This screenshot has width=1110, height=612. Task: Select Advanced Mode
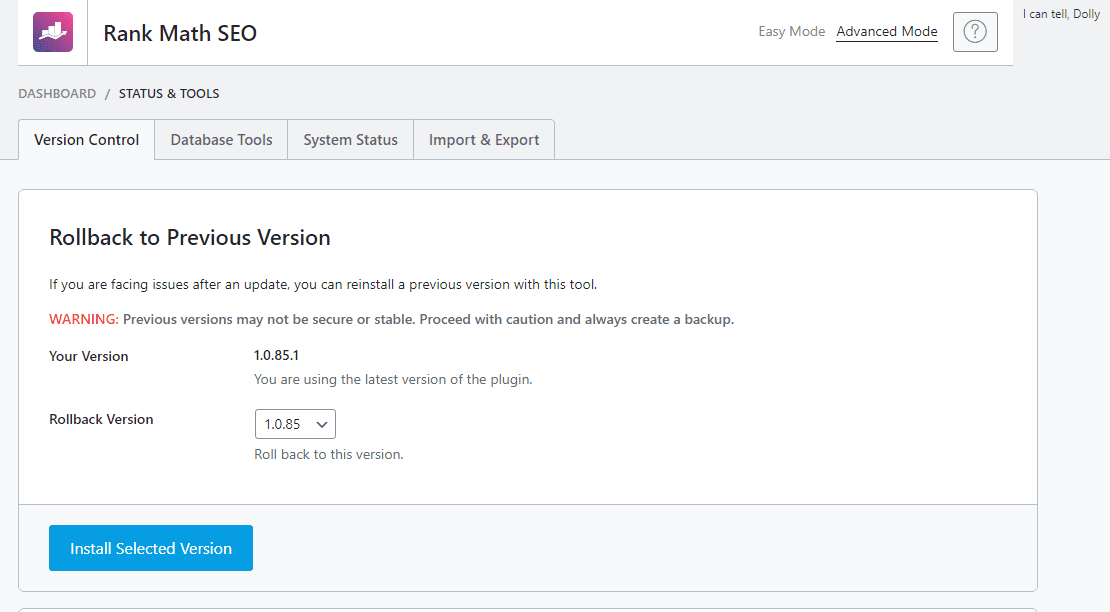pyautogui.click(x=887, y=31)
